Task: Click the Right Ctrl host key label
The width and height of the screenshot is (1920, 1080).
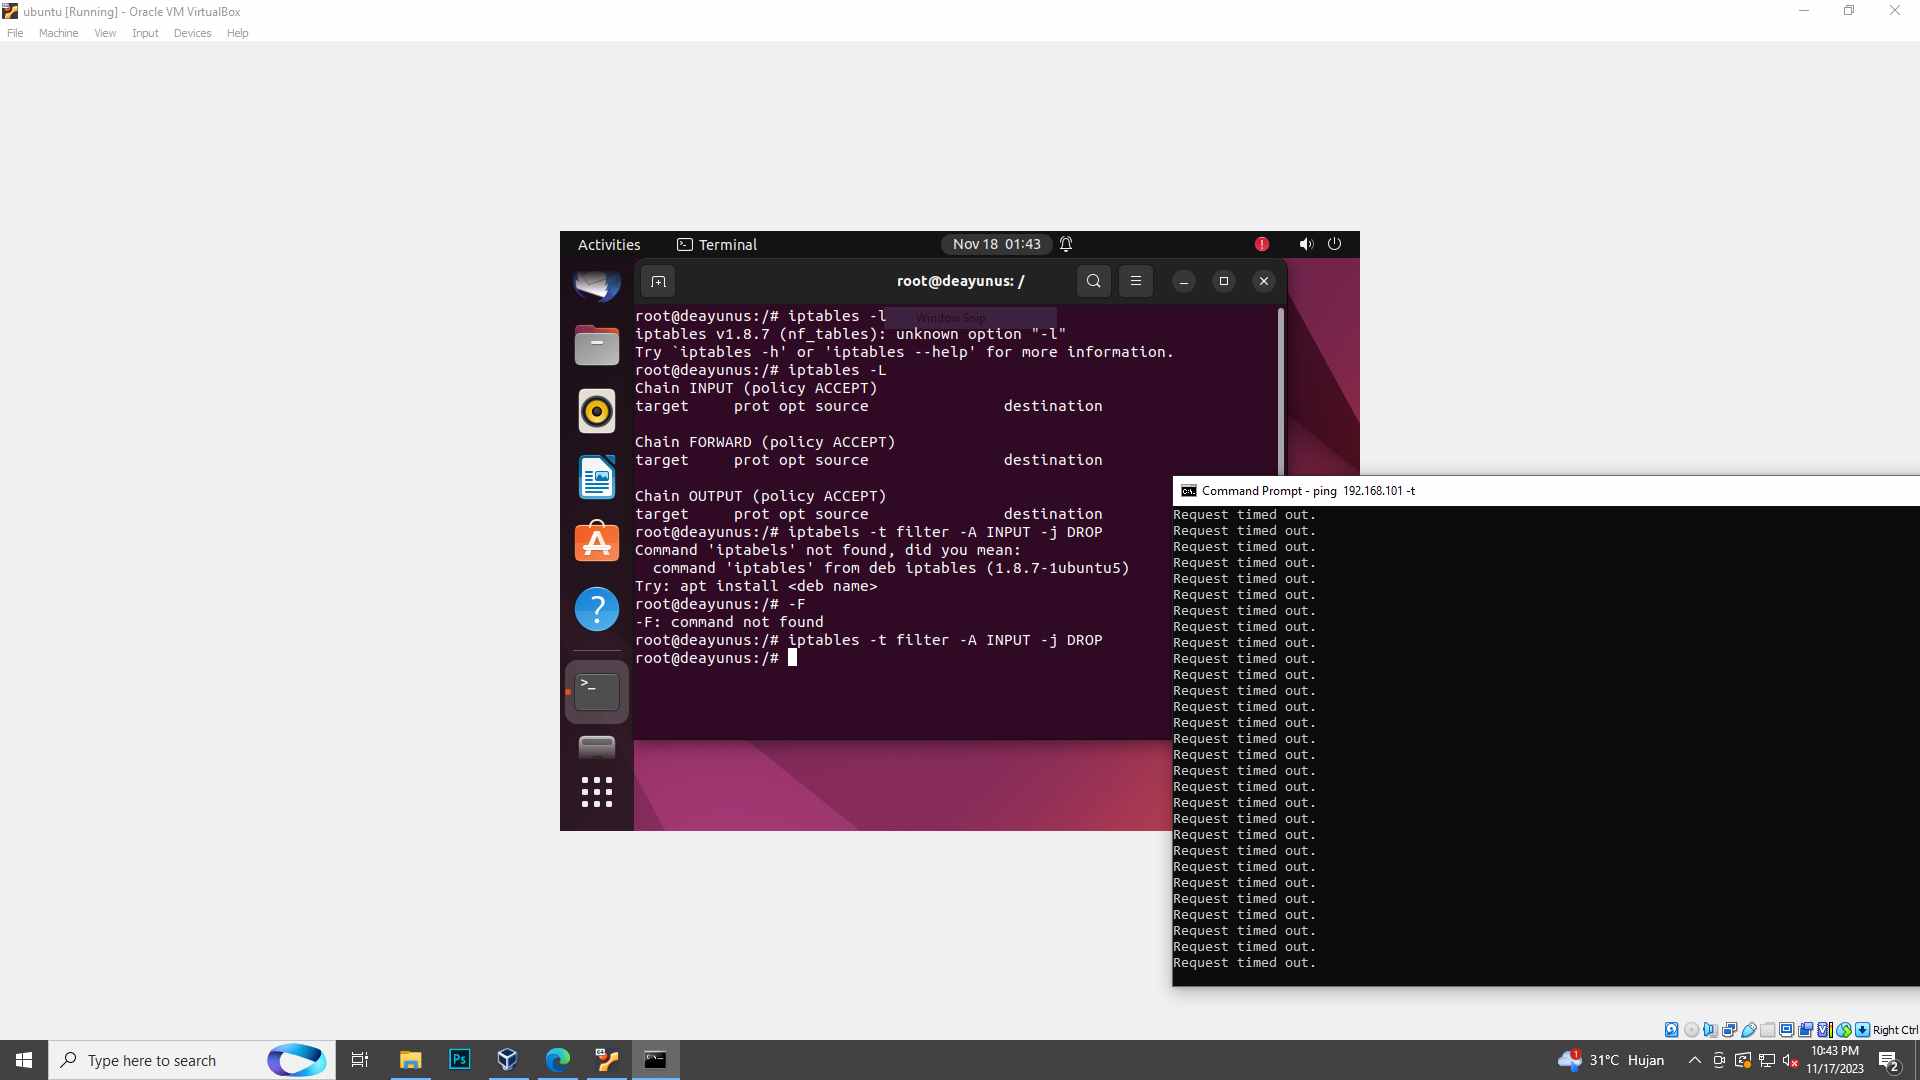Action: click(1895, 1030)
